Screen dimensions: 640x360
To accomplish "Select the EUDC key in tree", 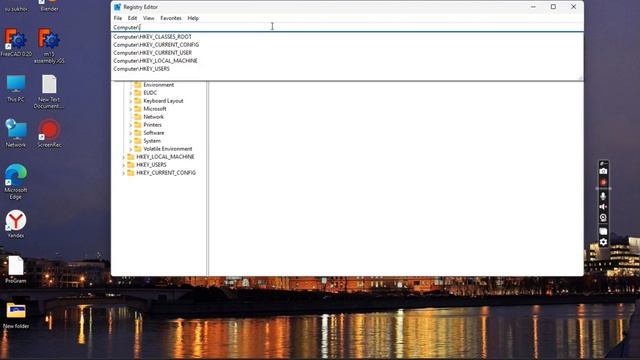I will [150, 93].
